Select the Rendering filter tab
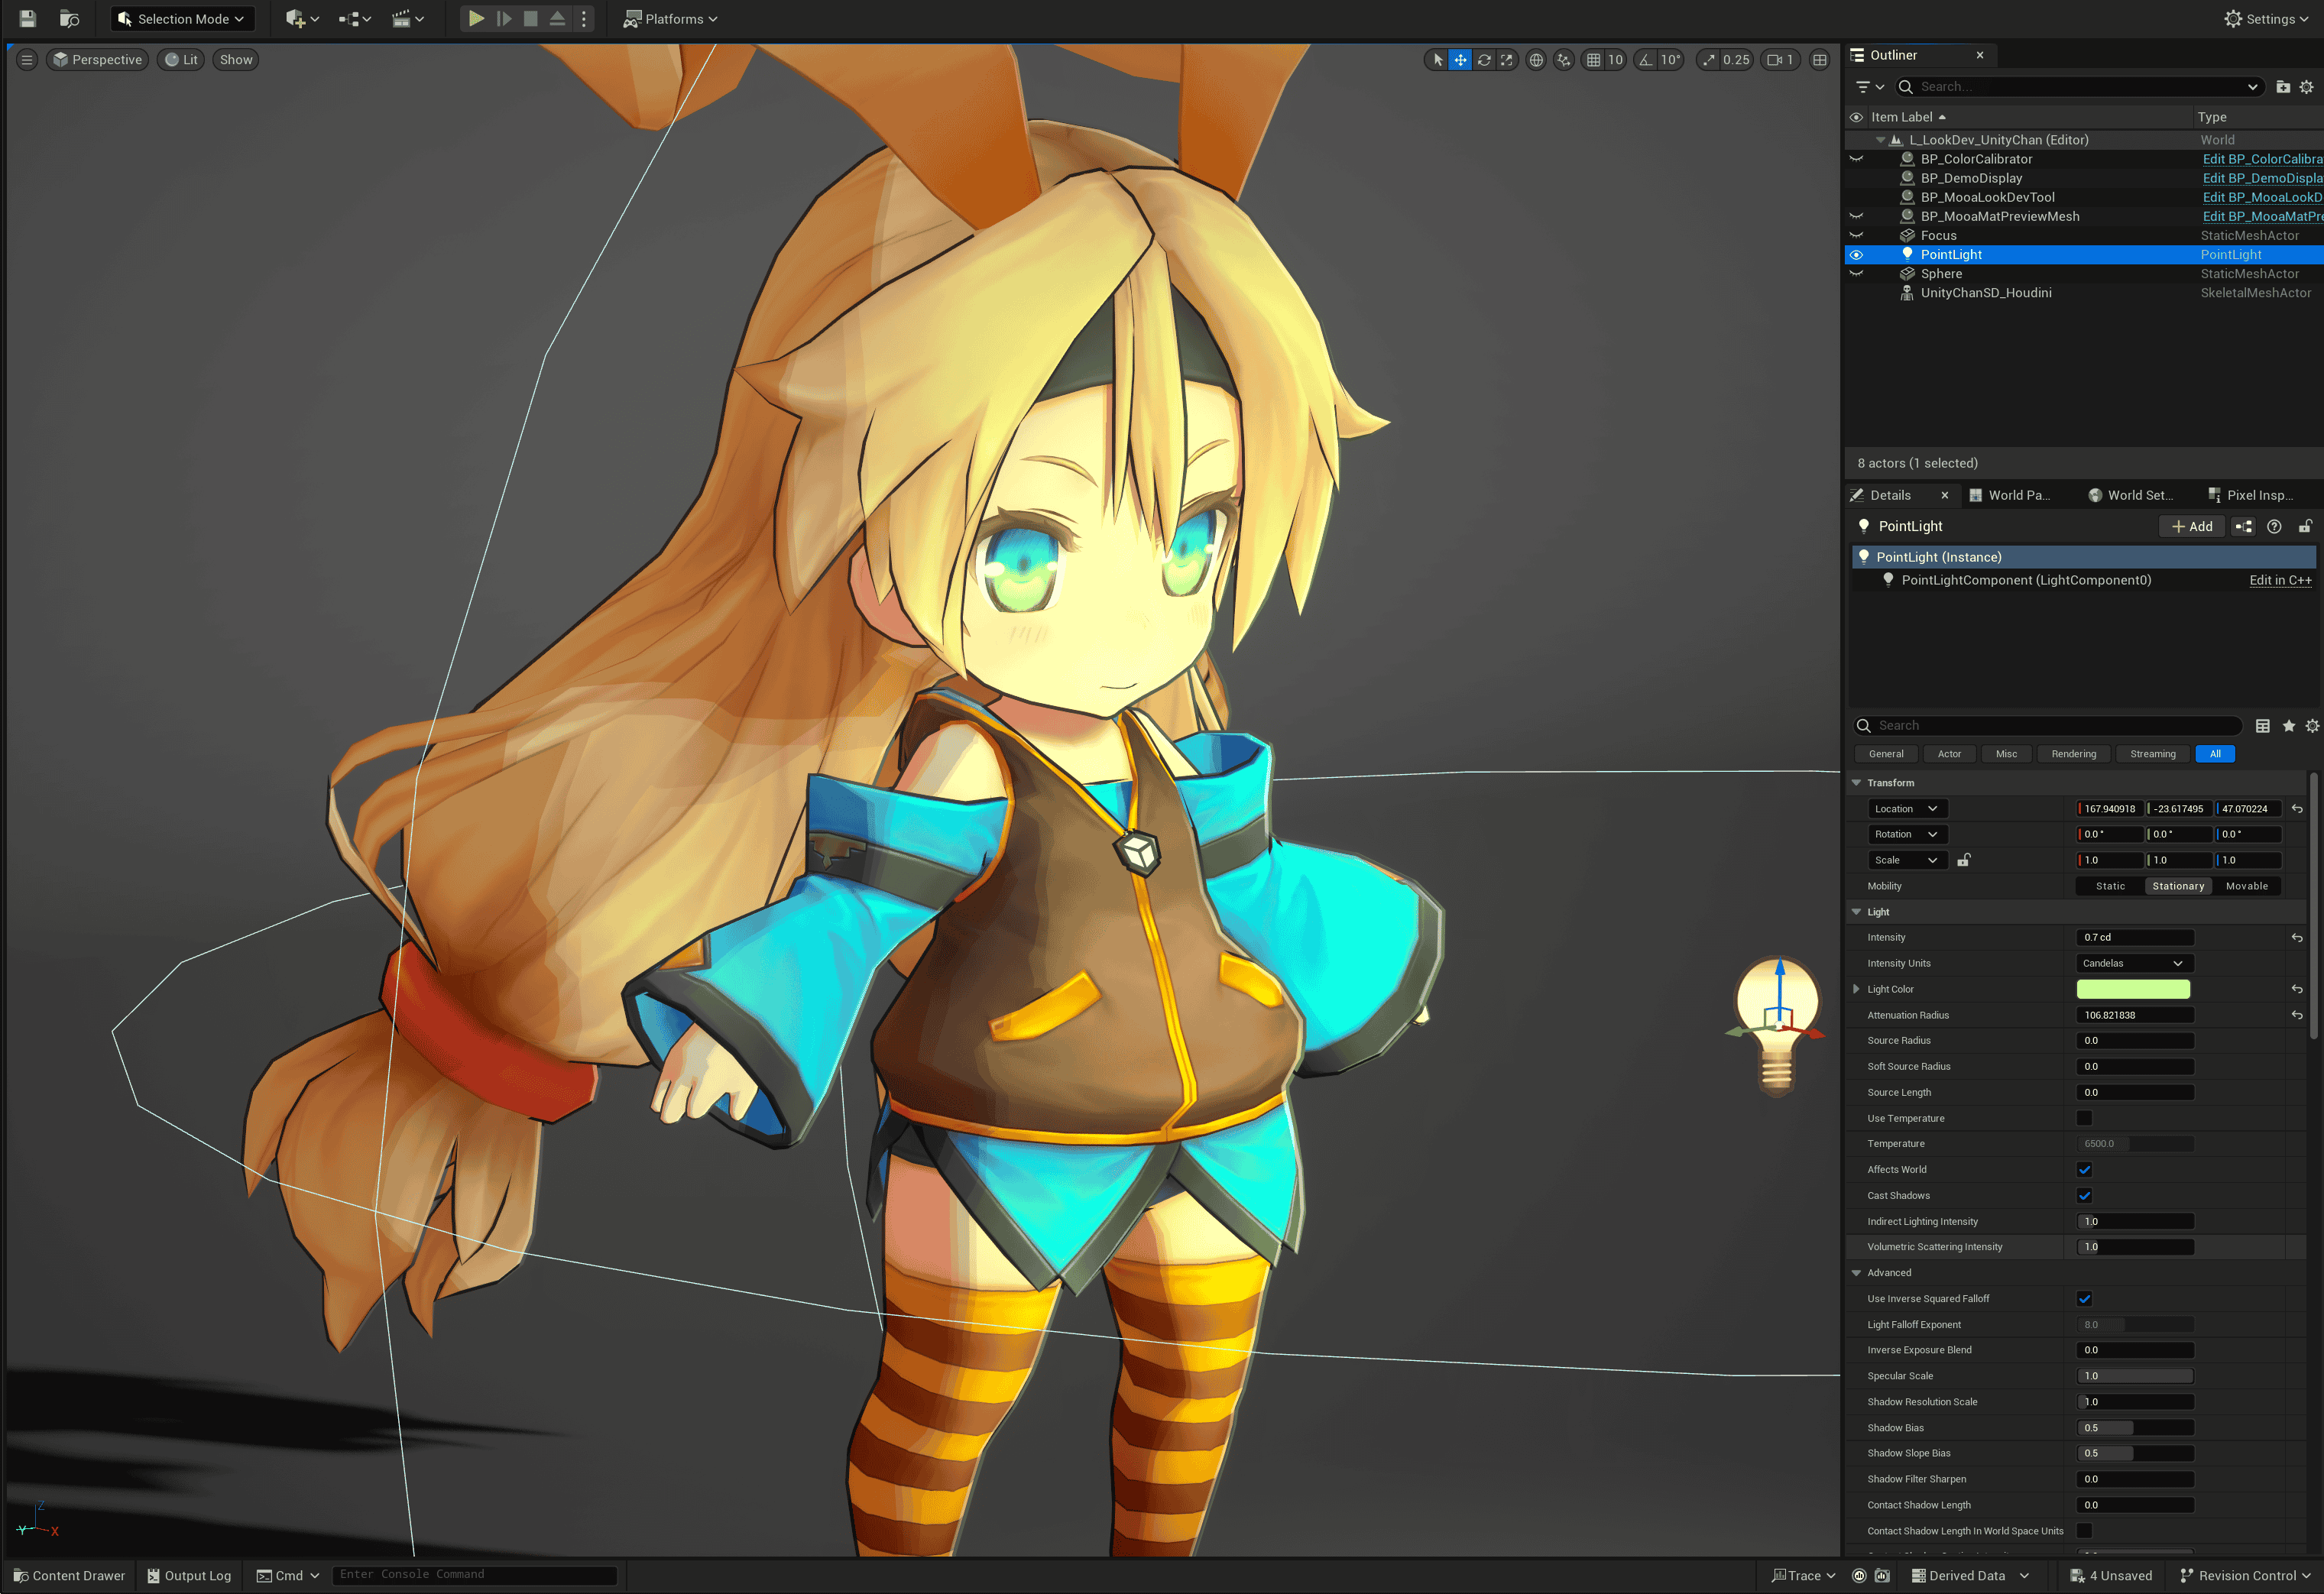 (2073, 754)
